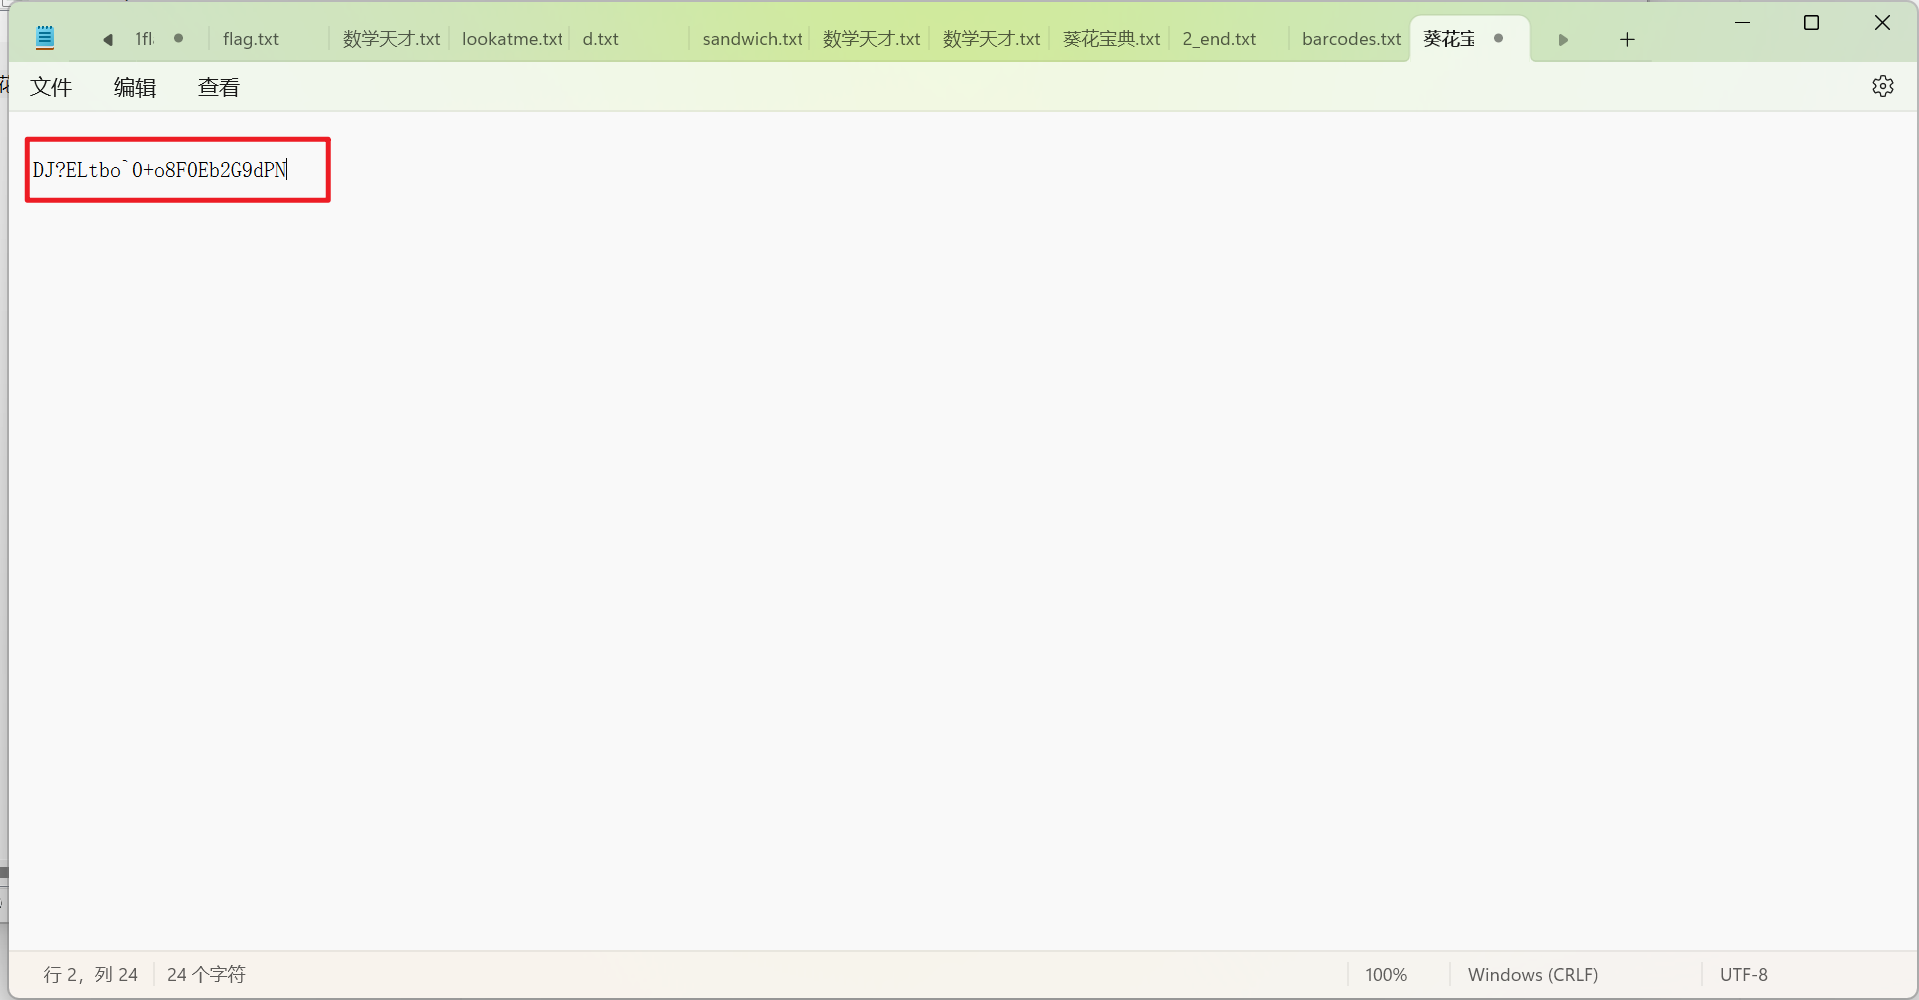The image size is (1919, 1000).
Task: Add a new tab with plus
Action: [1627, 40]
